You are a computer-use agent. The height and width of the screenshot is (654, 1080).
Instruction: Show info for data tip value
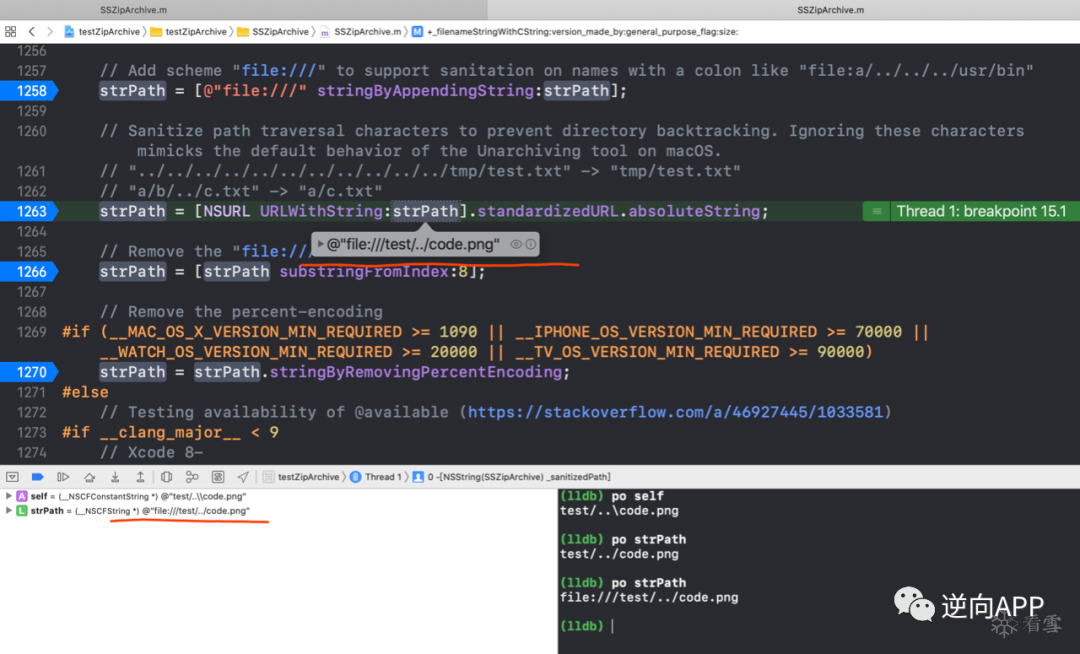tap(530, 244)
